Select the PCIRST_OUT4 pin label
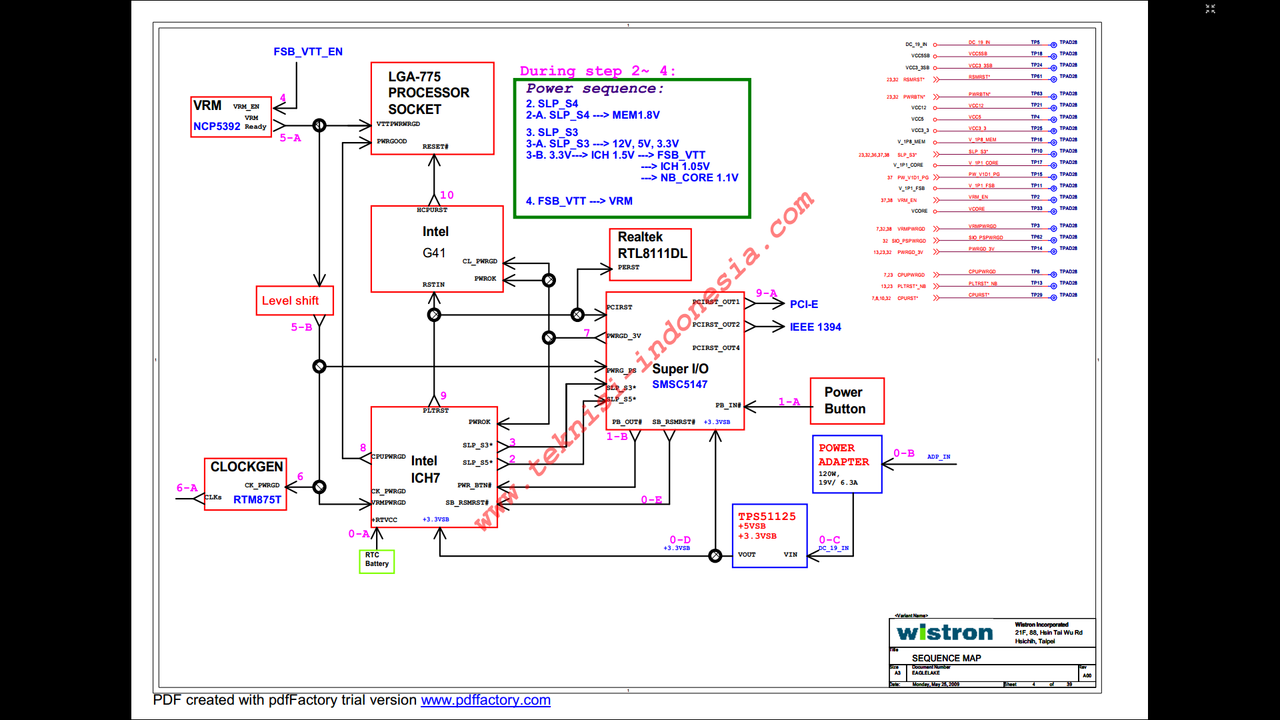The image size is (1280, 720). pyautogui.click(x=716, y=347)
